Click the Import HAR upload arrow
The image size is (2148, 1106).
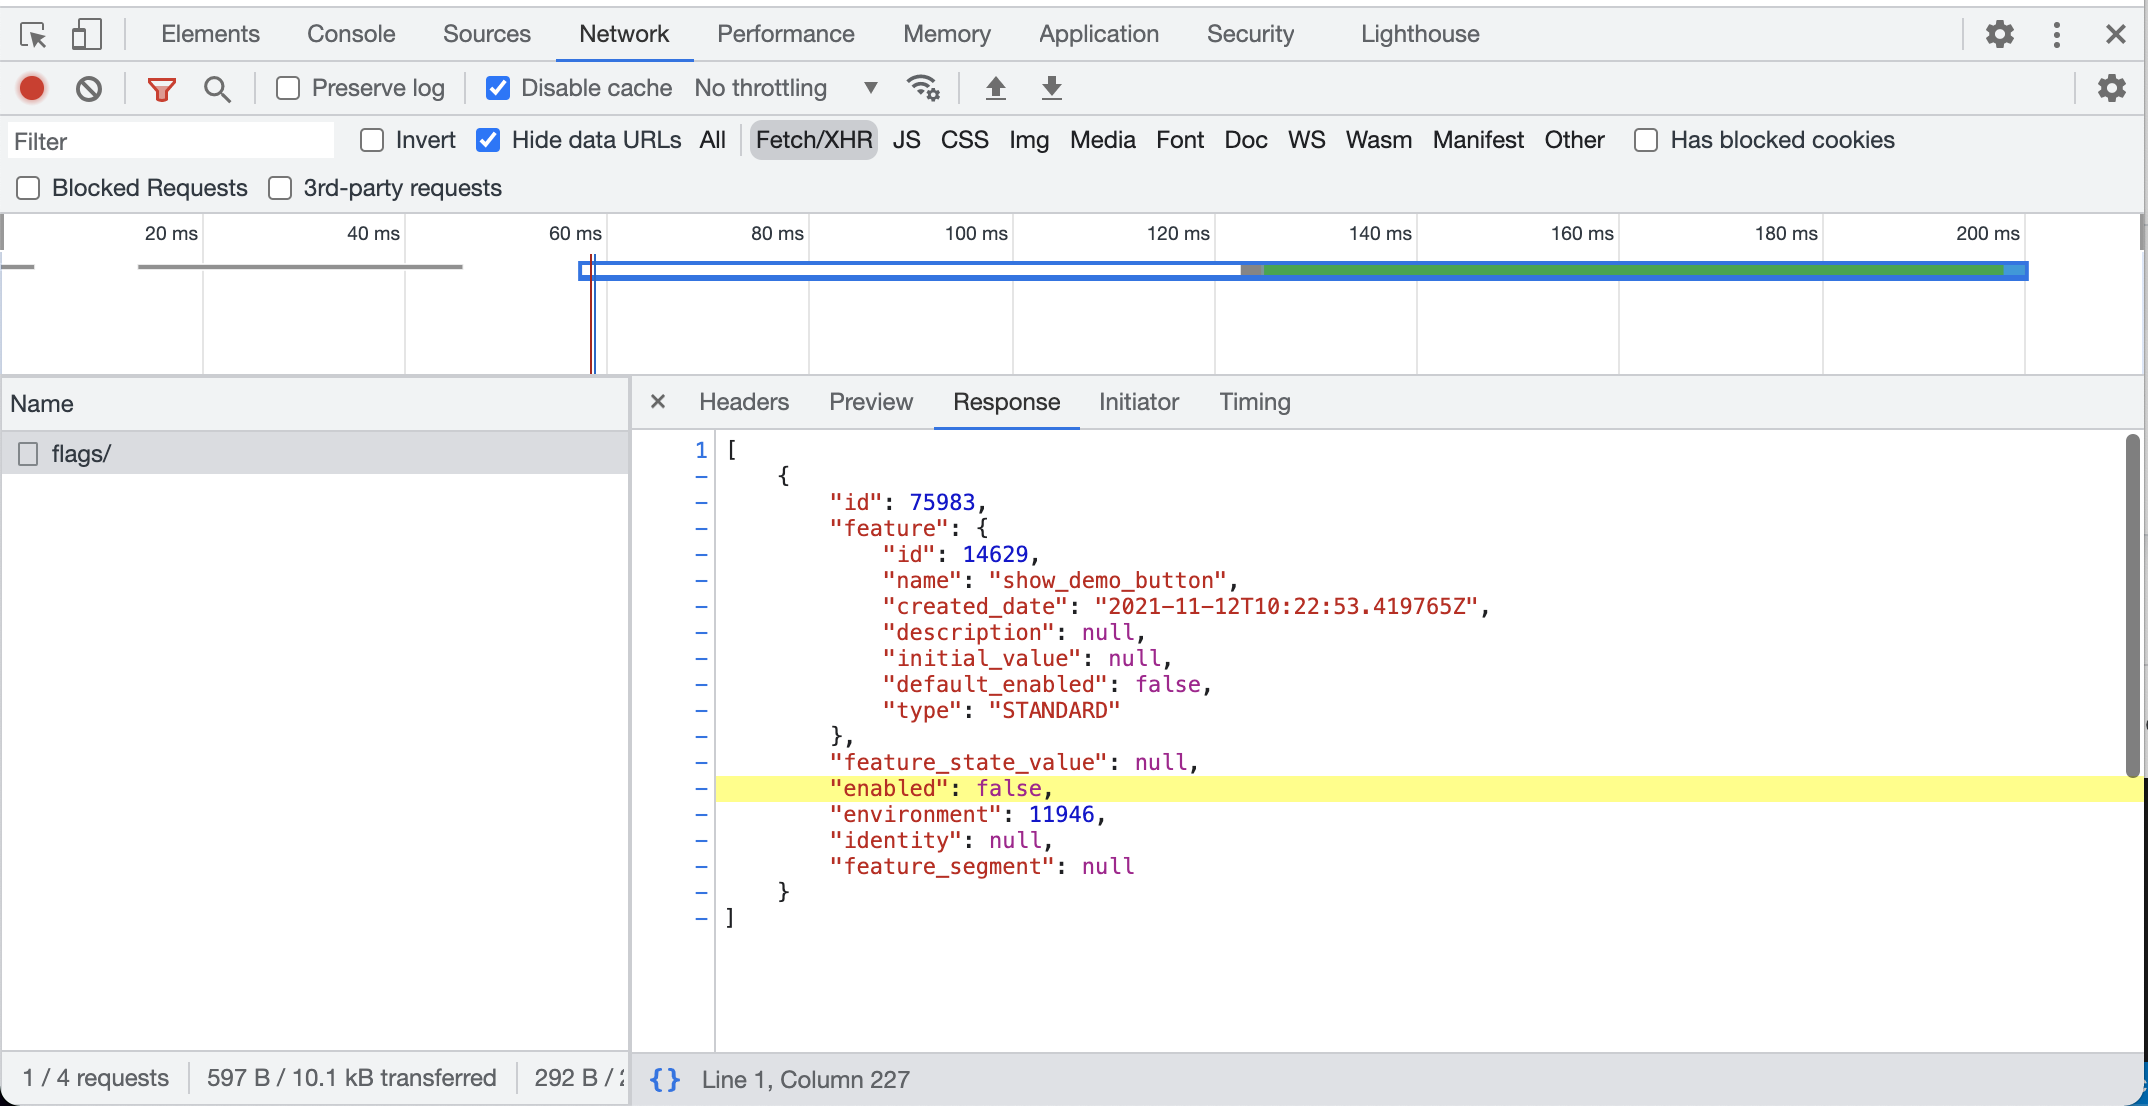995,88
